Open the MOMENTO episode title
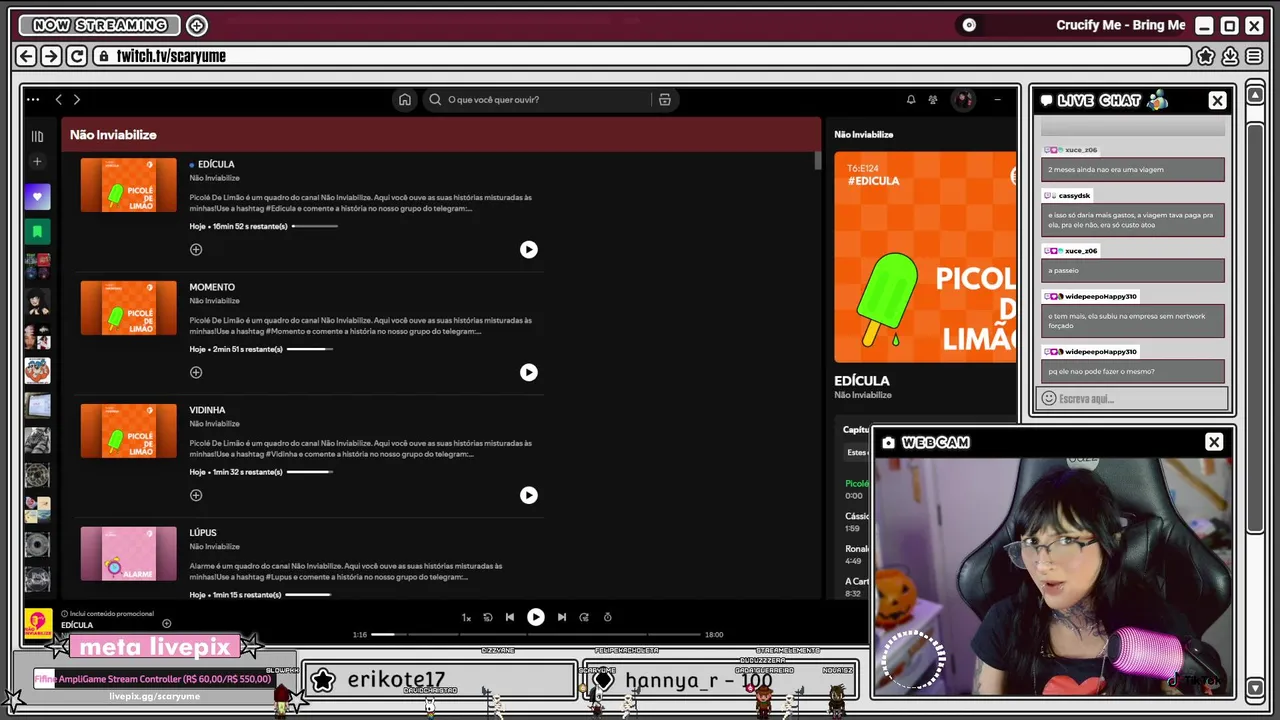 coord(212,287)
